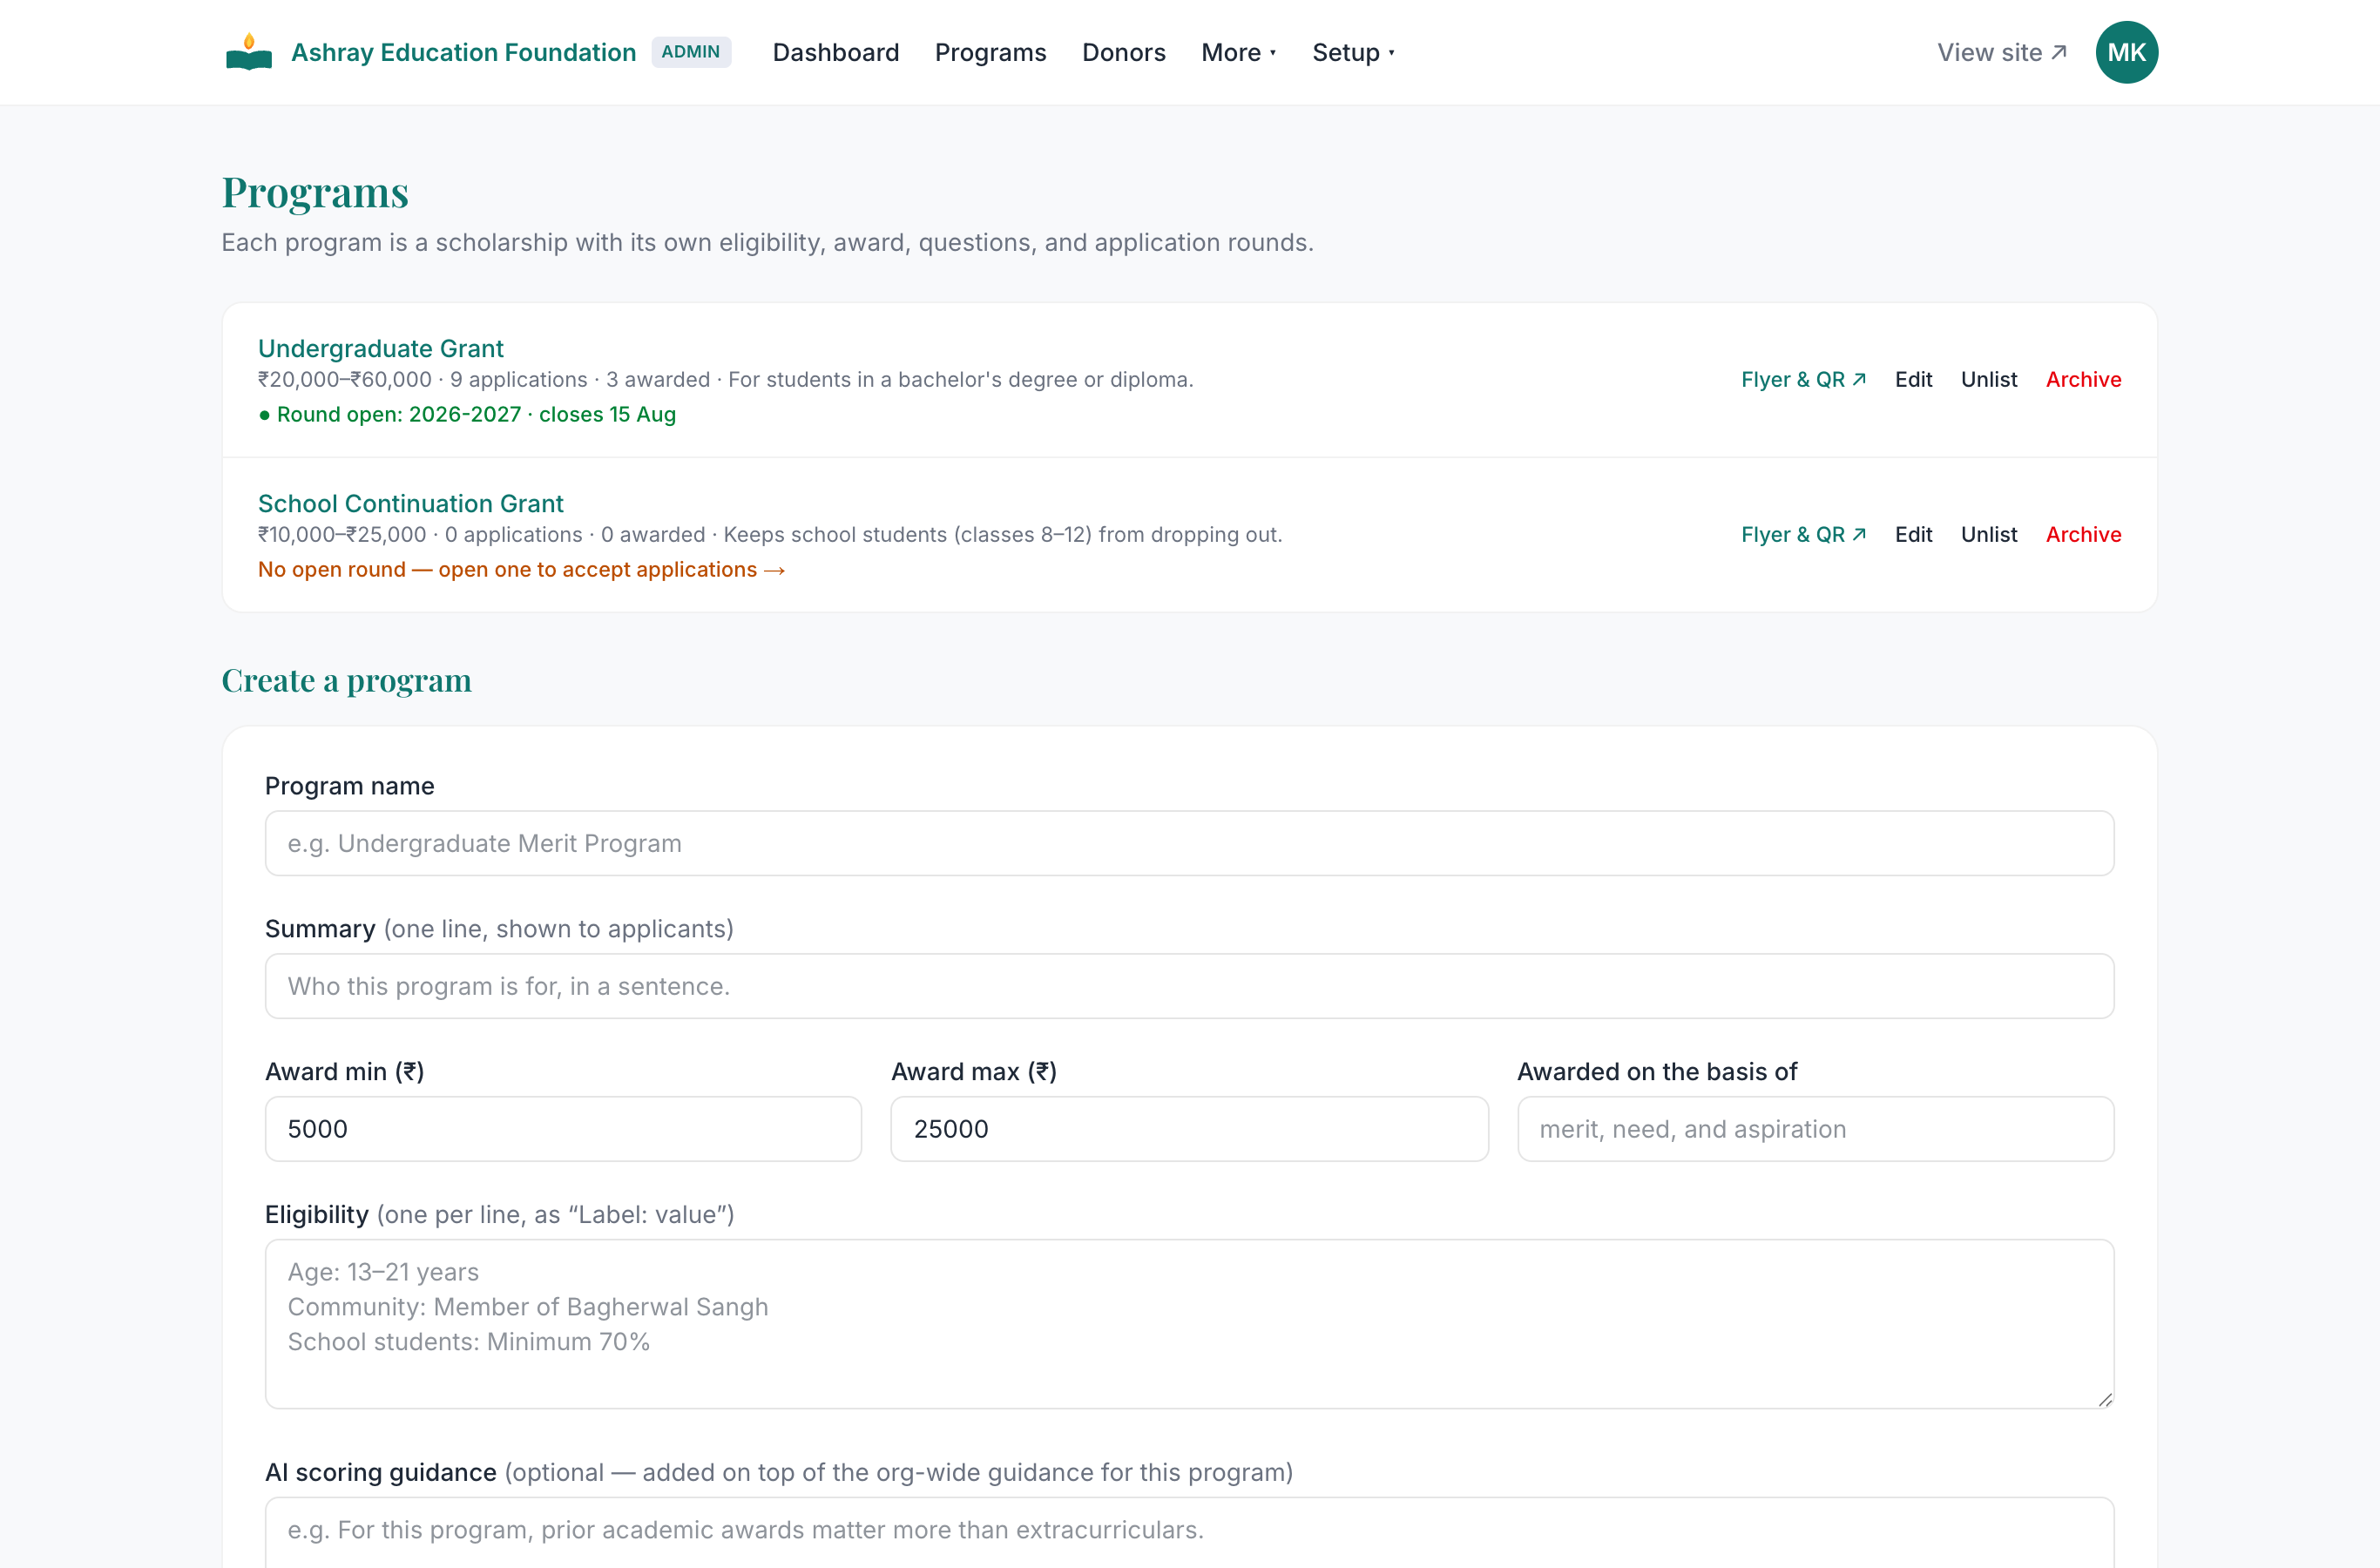The width and height of the screenshot is (2380, 1568).
Task: Go to Dashboard
Action: pyautogui.click(x=835, y=52)
